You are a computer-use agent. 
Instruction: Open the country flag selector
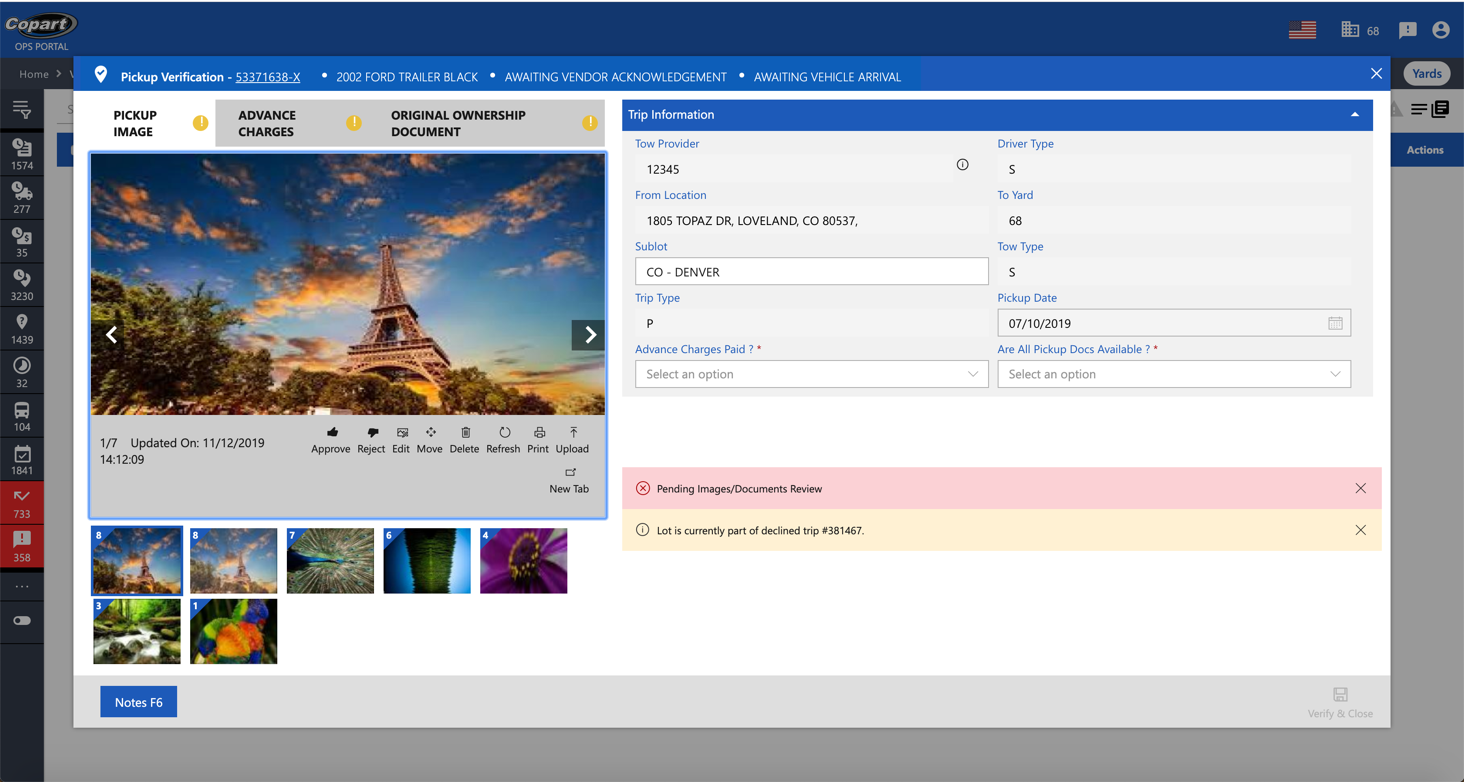(x=1302, y=30)
